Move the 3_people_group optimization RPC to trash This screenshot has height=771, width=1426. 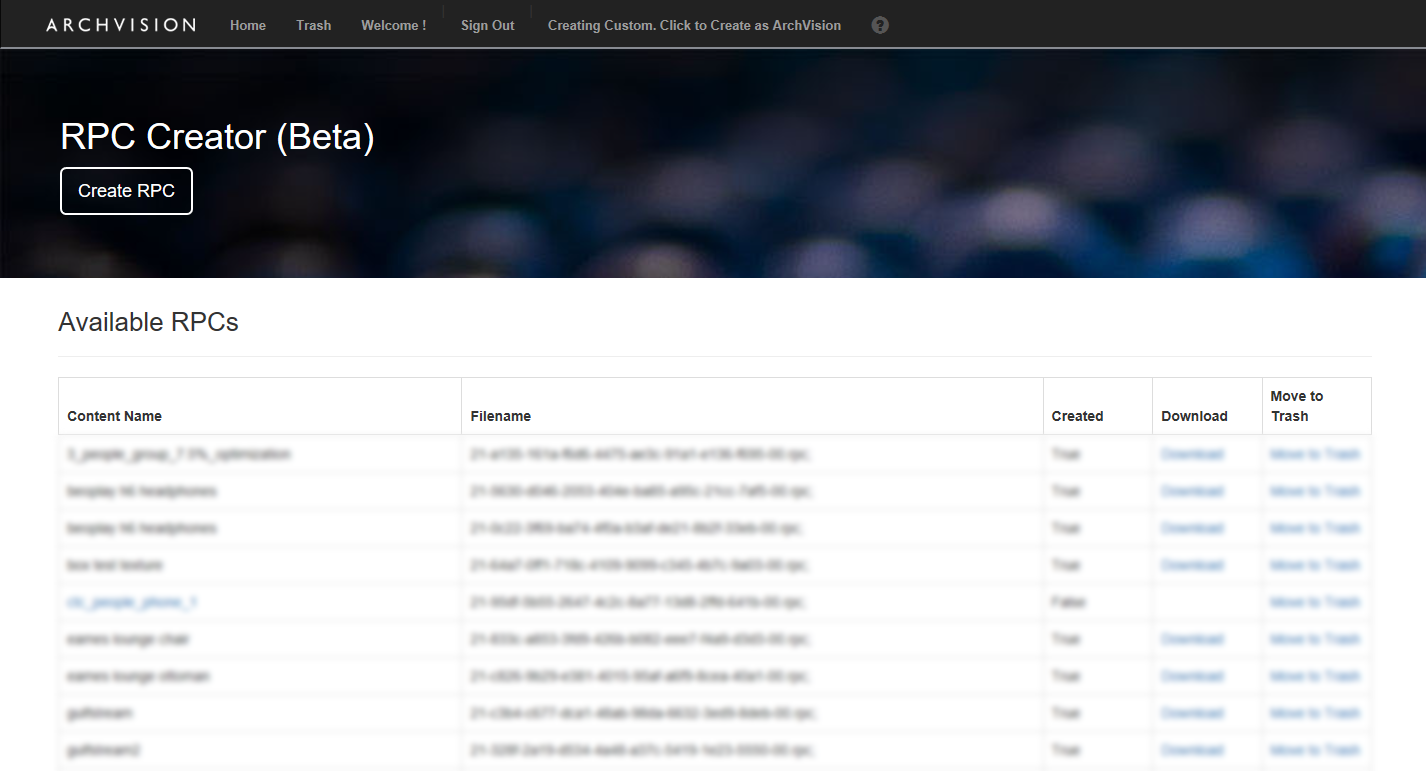[1314, 454]
